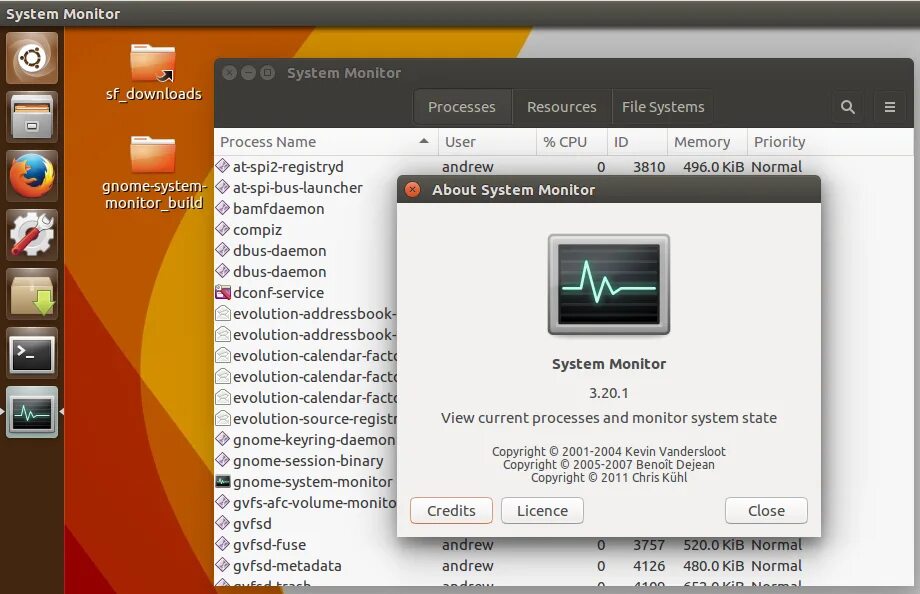Select System Monitor icon in the dock
920x594 pixels.
pos(32,412)
